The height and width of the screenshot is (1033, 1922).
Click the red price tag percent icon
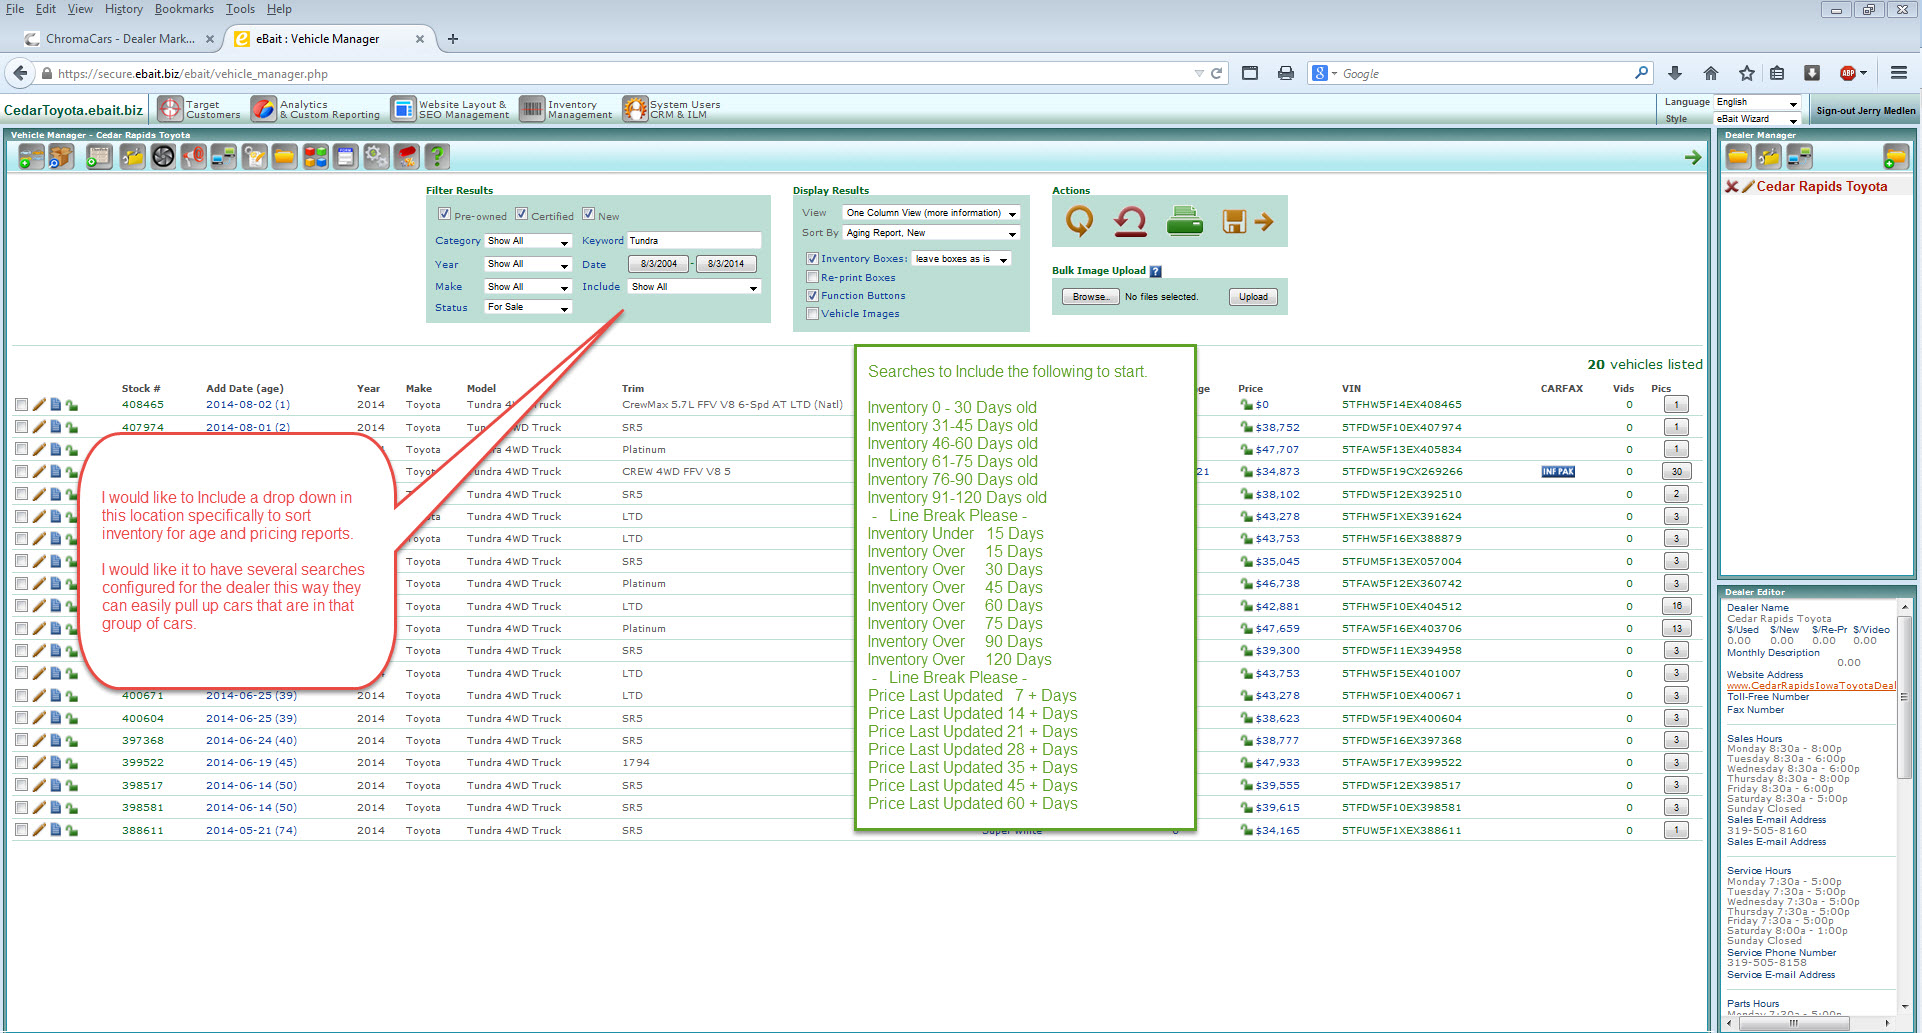tap(406, 156)
